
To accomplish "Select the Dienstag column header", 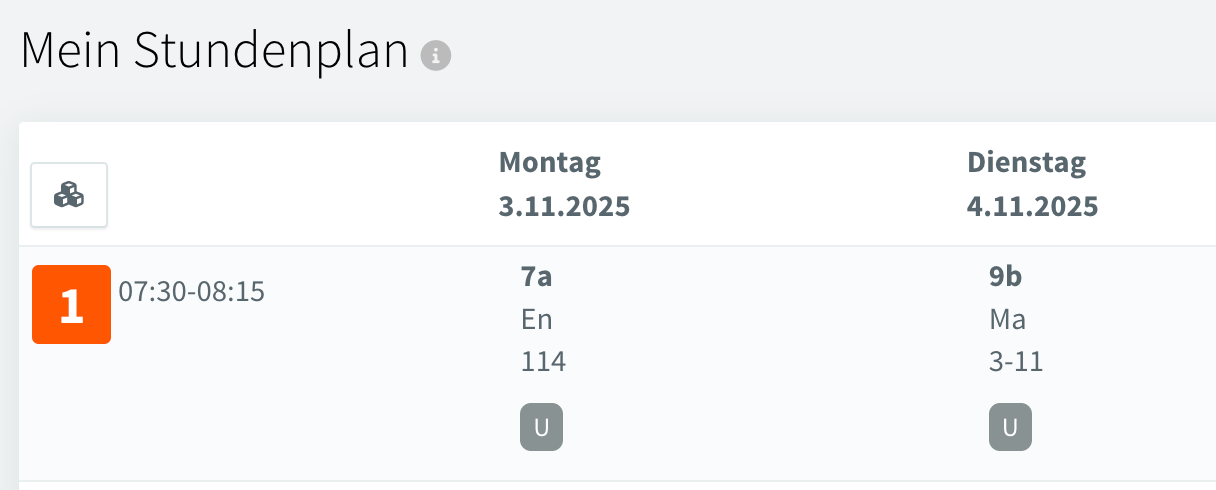I will click(1026, 162).
